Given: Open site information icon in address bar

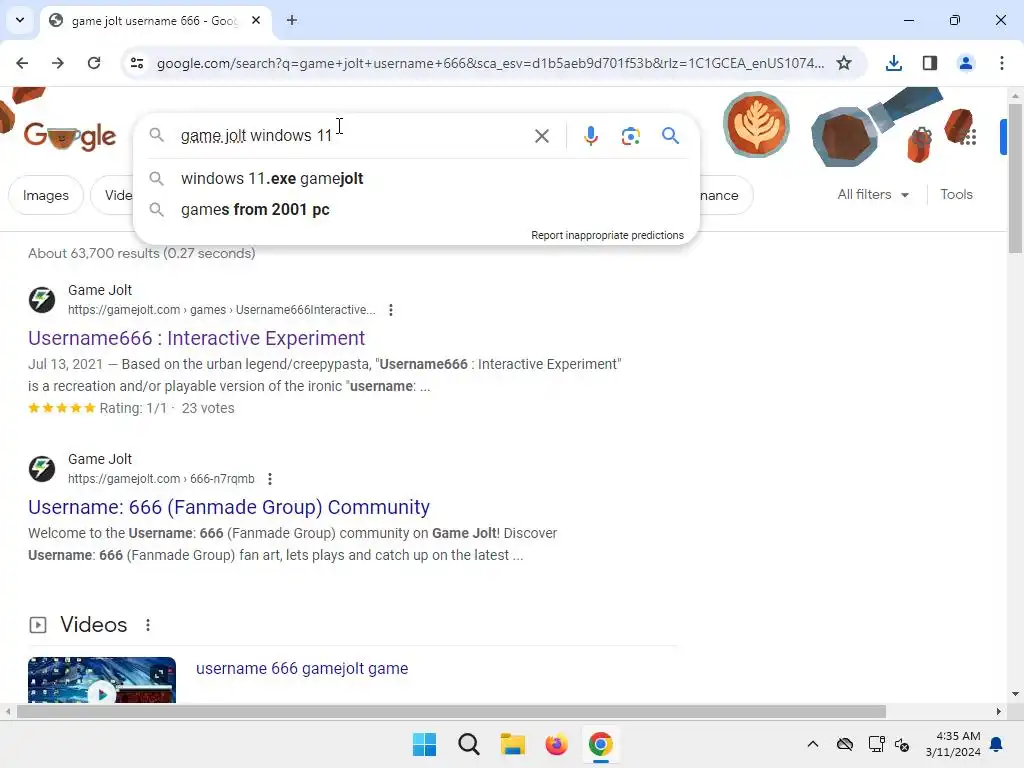Looking at the screenshot, I should 137,63.
